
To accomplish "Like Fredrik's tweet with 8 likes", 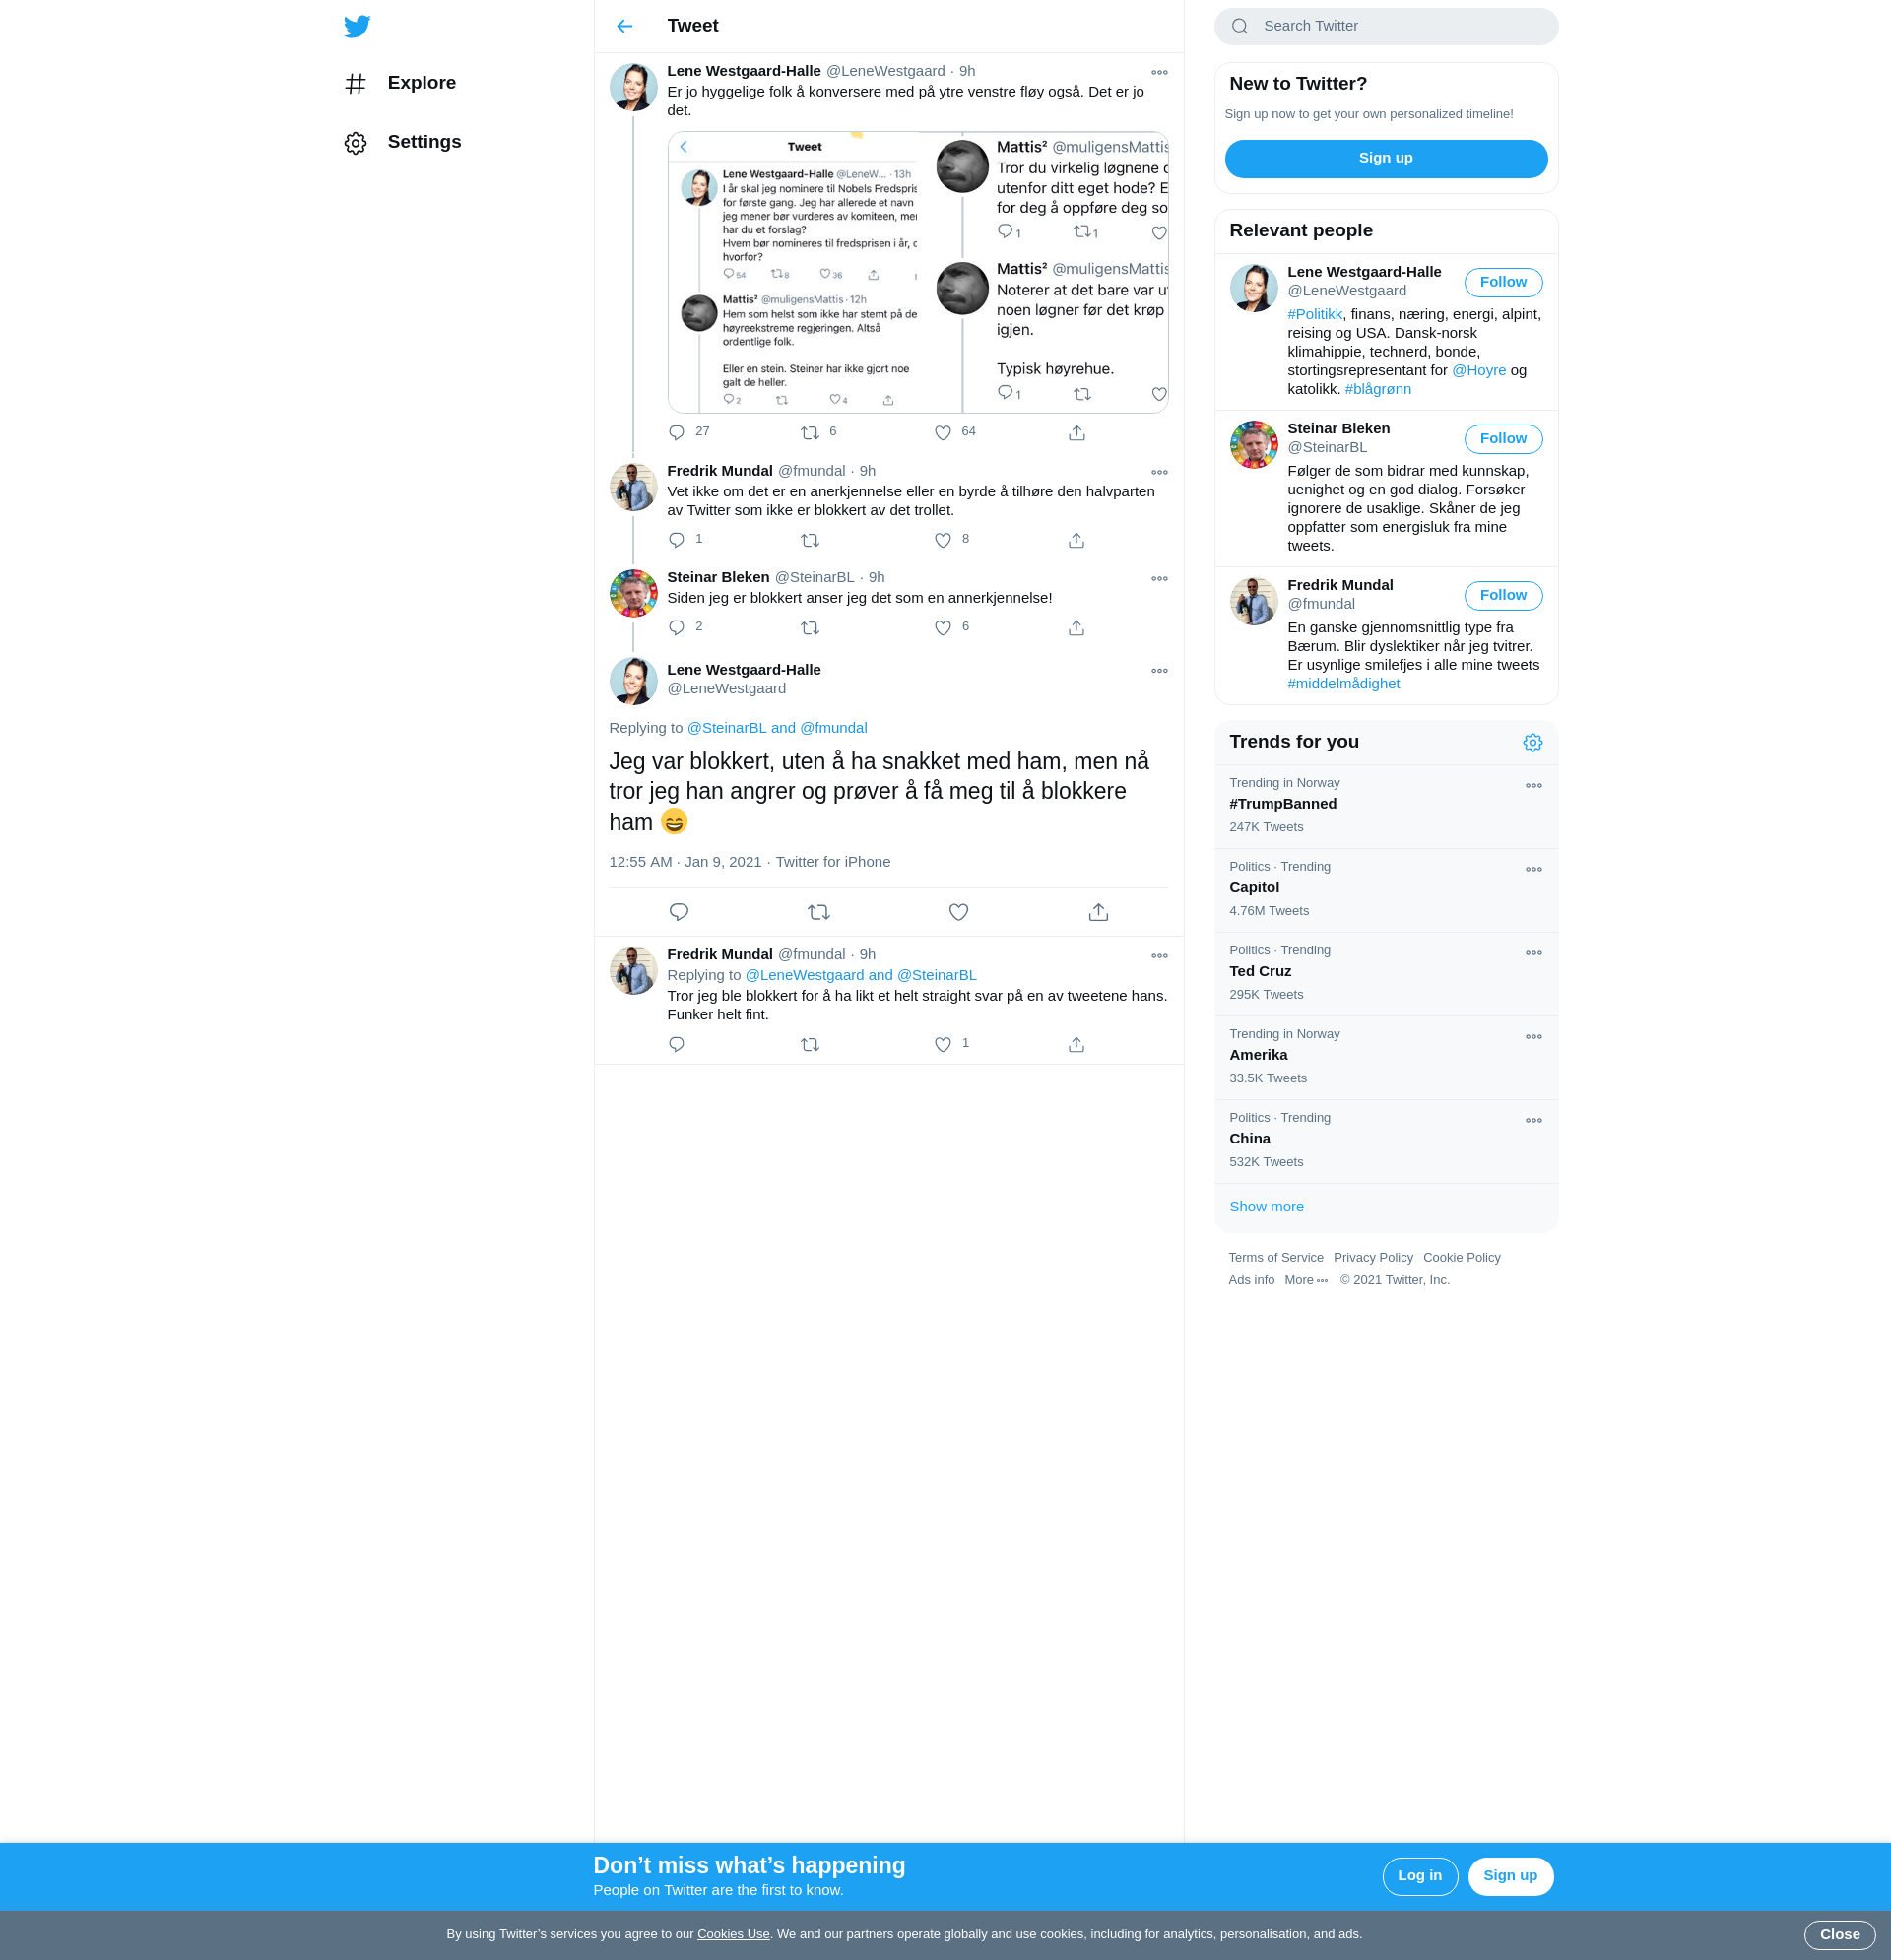I will pyautogui.click(x=943, y=540).
